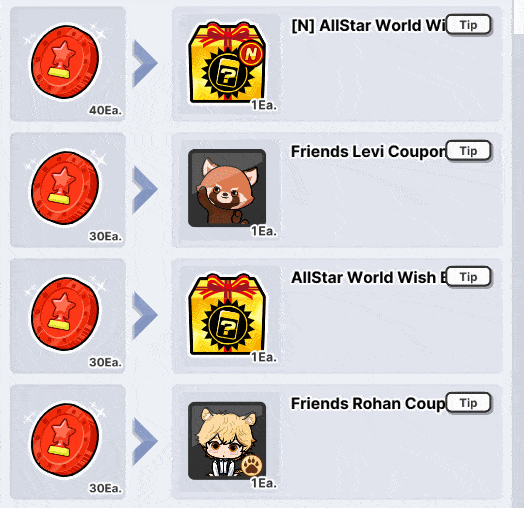The height and width of the screenshot is (508, 524).
Task: Click the Friends Levi Coupon title text
Action: point(369,152)
